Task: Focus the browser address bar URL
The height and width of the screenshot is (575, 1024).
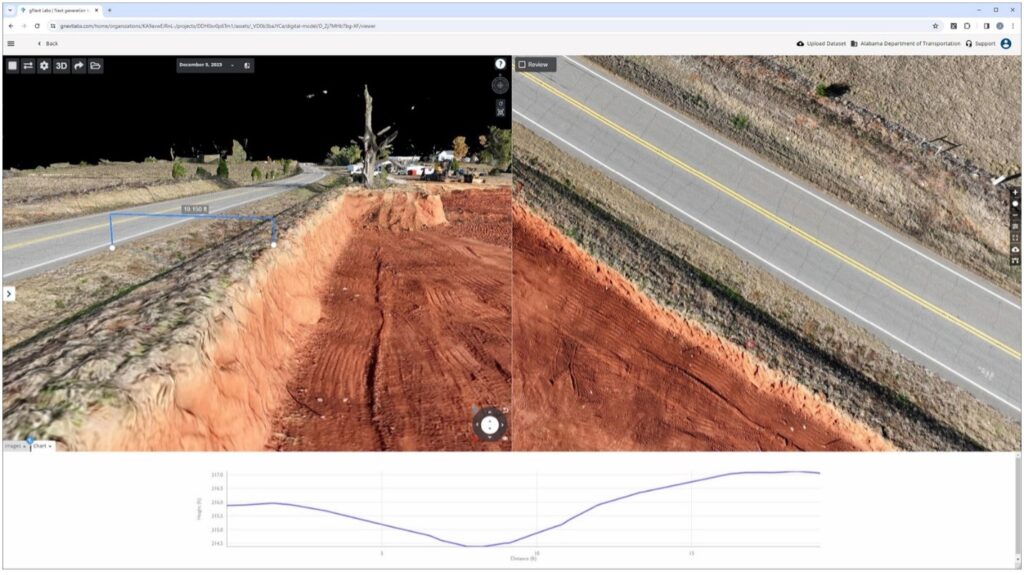Action: coord(217,26)
